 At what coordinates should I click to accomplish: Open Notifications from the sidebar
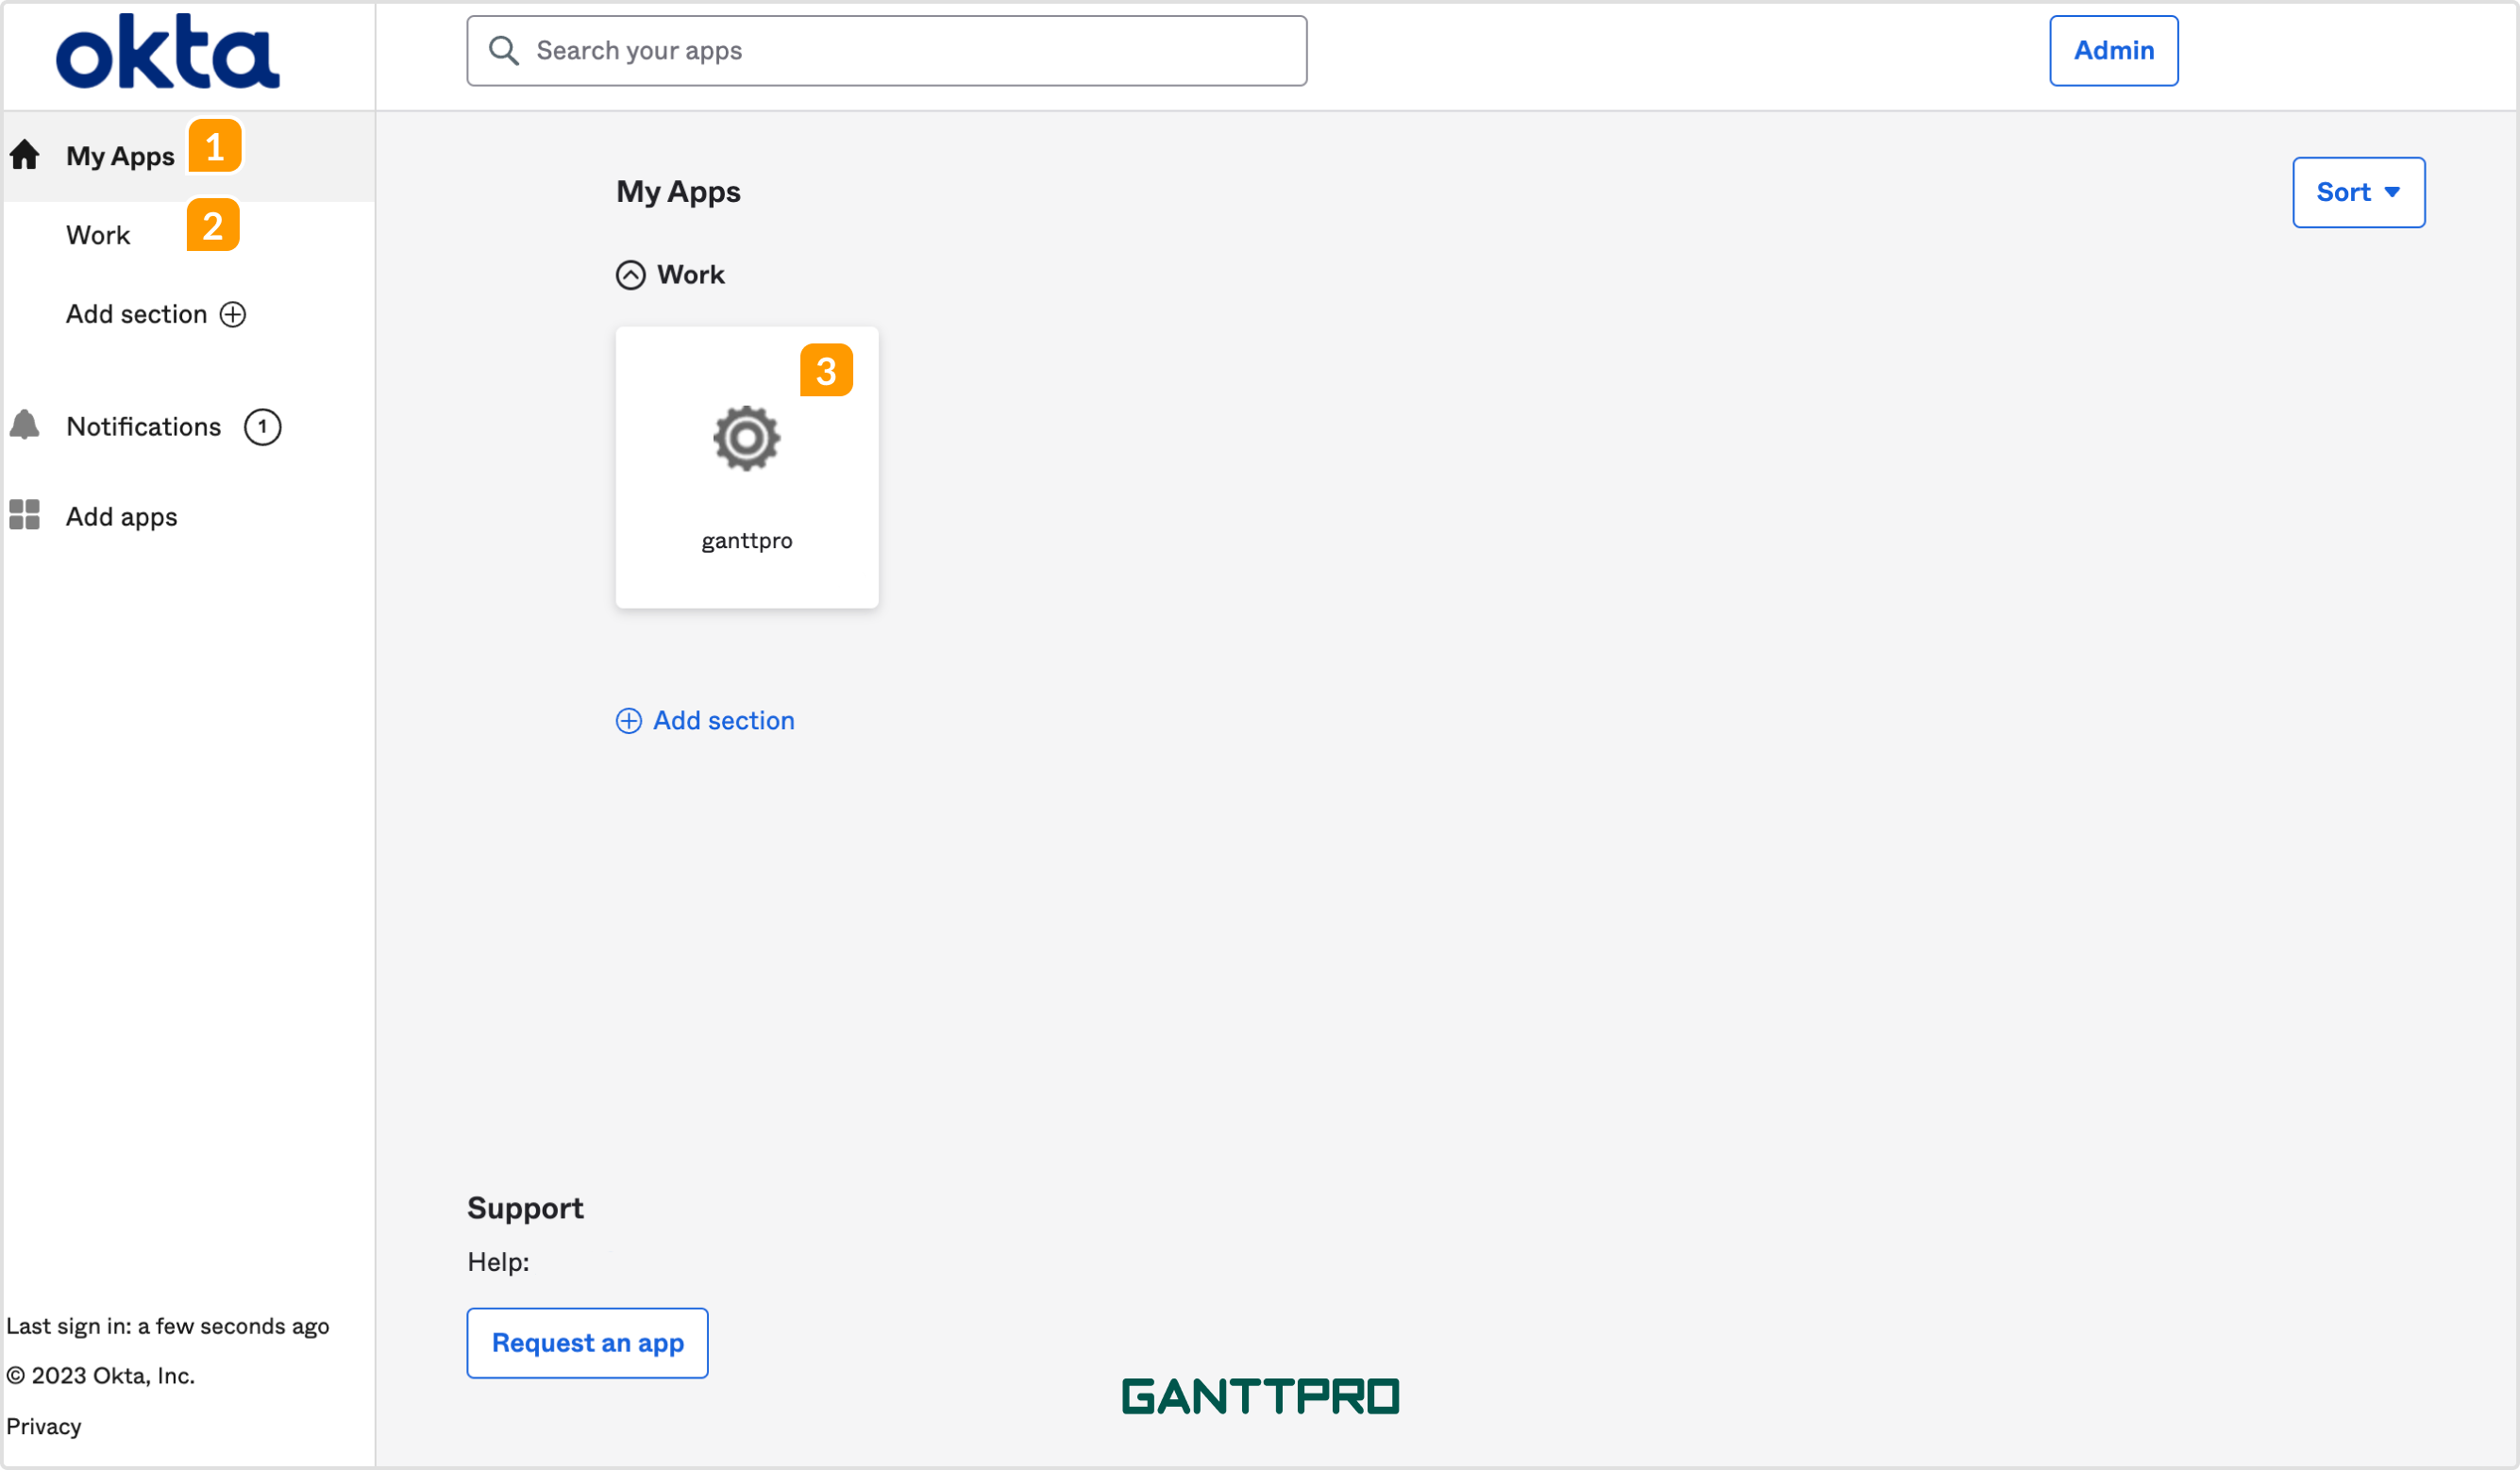pos(143,427)
